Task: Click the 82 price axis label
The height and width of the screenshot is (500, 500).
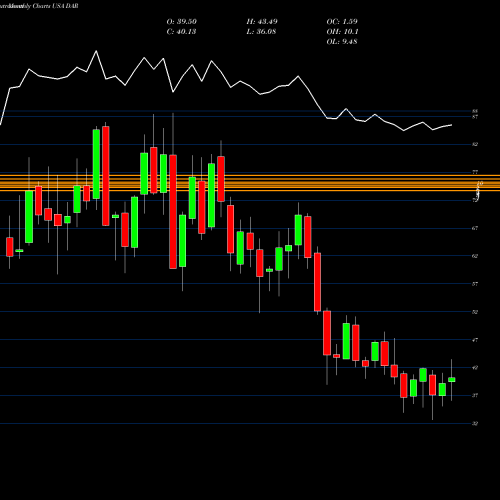Action: (475, 144)
